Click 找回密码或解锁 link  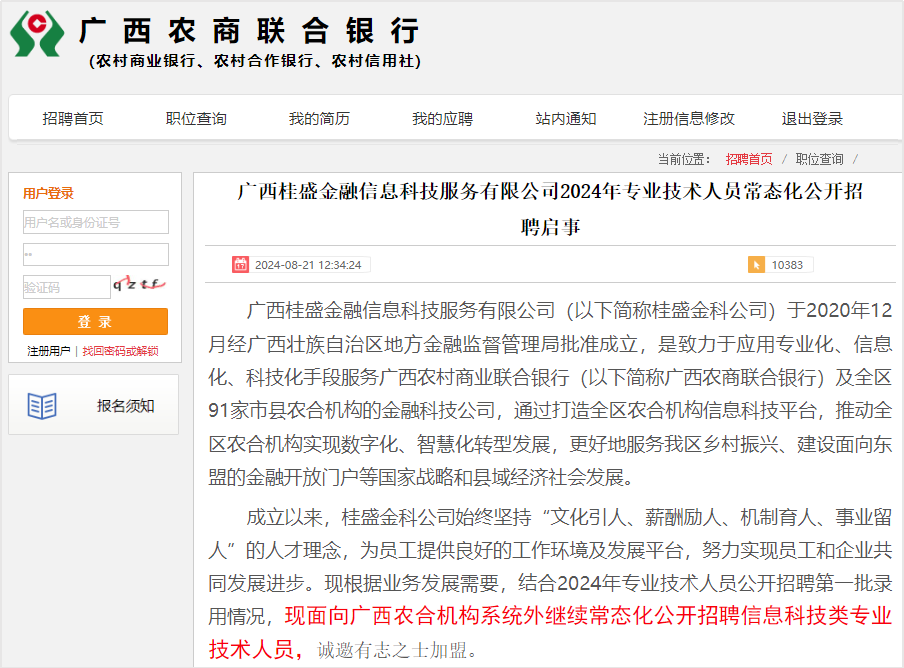120,351
